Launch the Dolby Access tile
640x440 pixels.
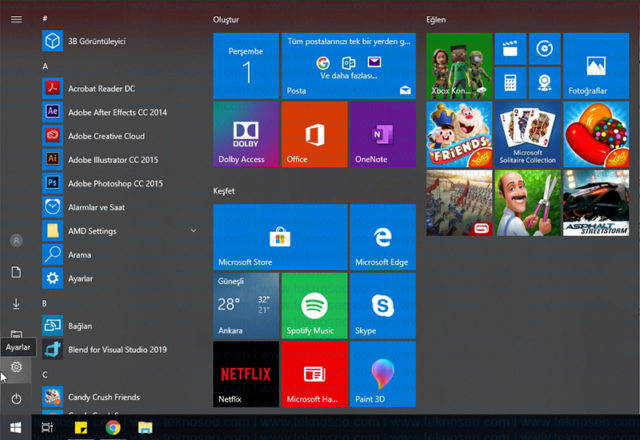coord(246,134)
